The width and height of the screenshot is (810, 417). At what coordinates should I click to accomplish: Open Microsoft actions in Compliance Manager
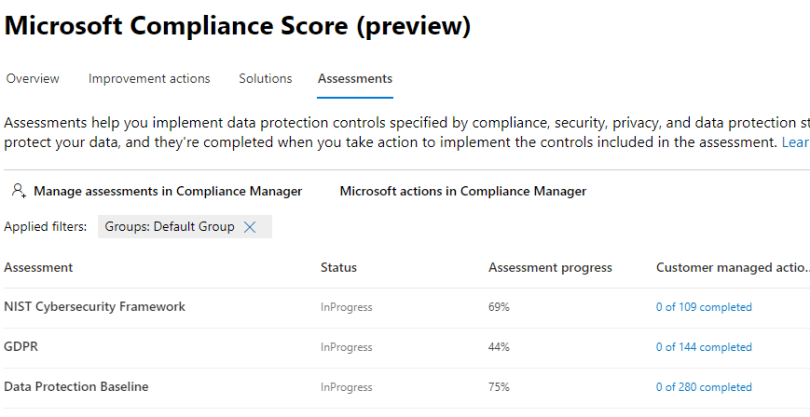[x=463, y=191]
